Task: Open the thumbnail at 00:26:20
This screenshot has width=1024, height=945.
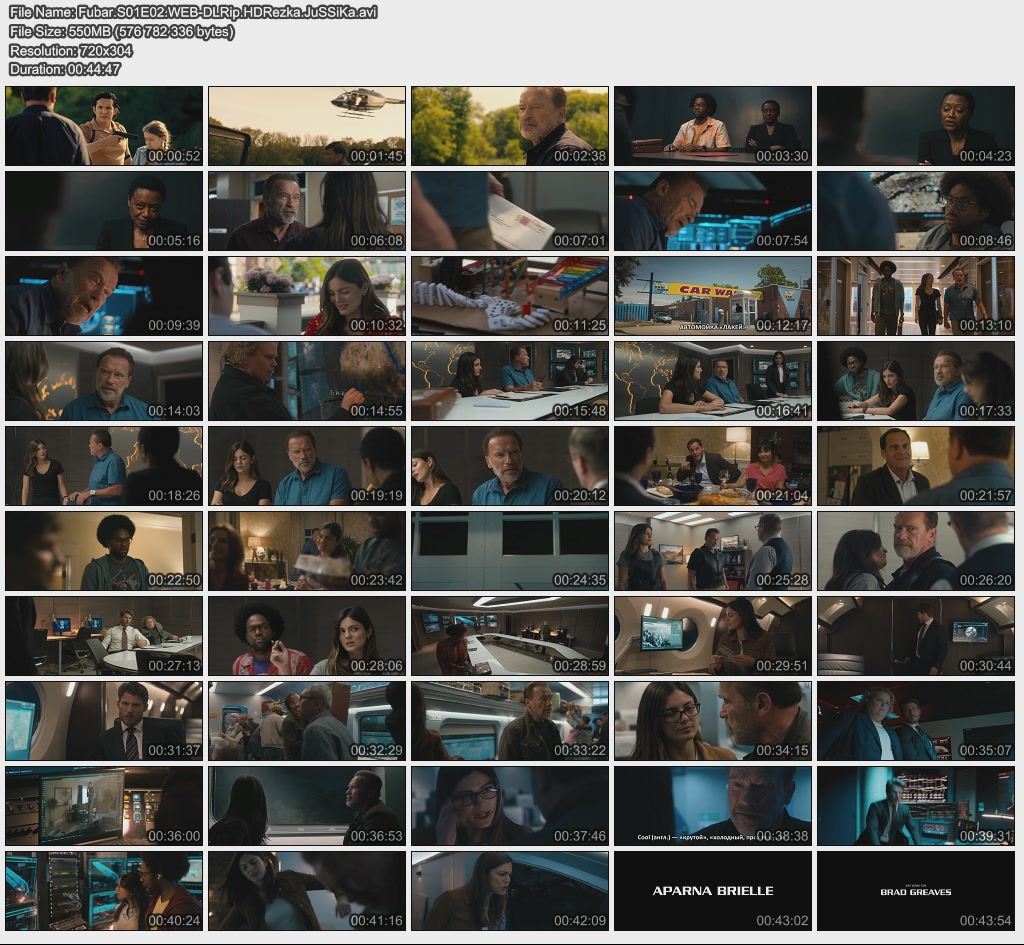Action: click(916, 551)
